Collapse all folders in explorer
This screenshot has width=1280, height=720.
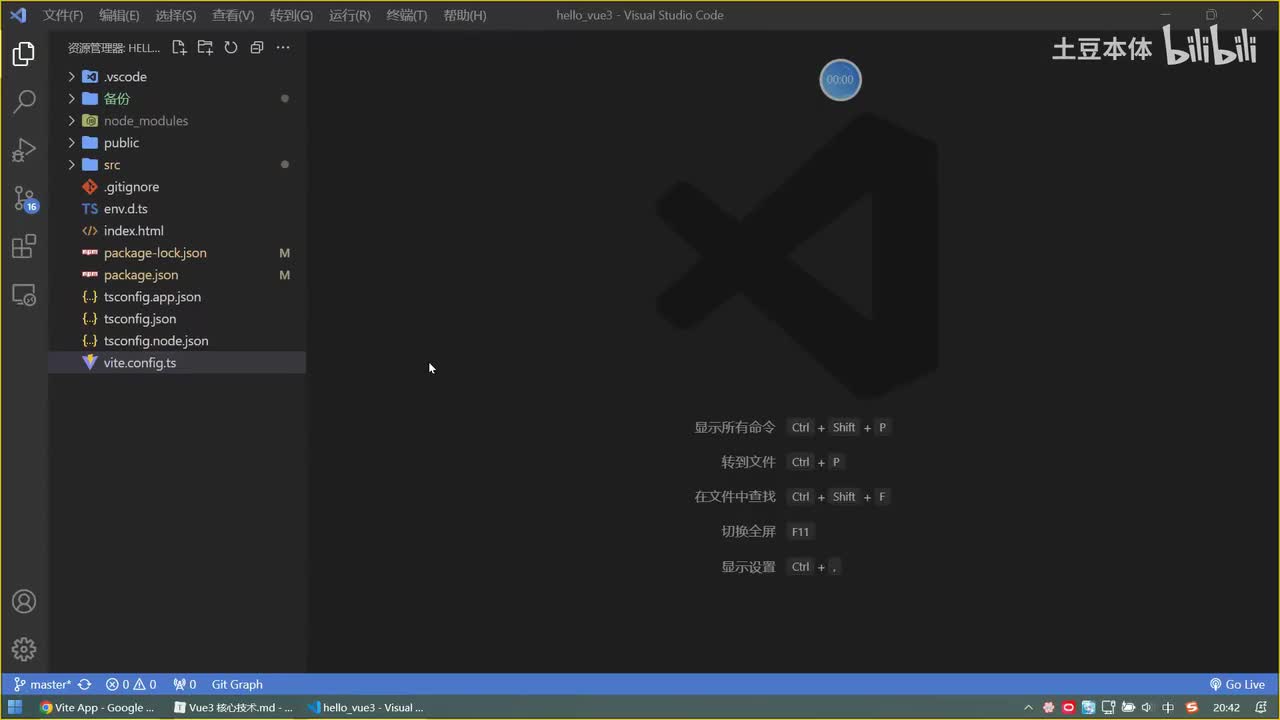(257, 47)
